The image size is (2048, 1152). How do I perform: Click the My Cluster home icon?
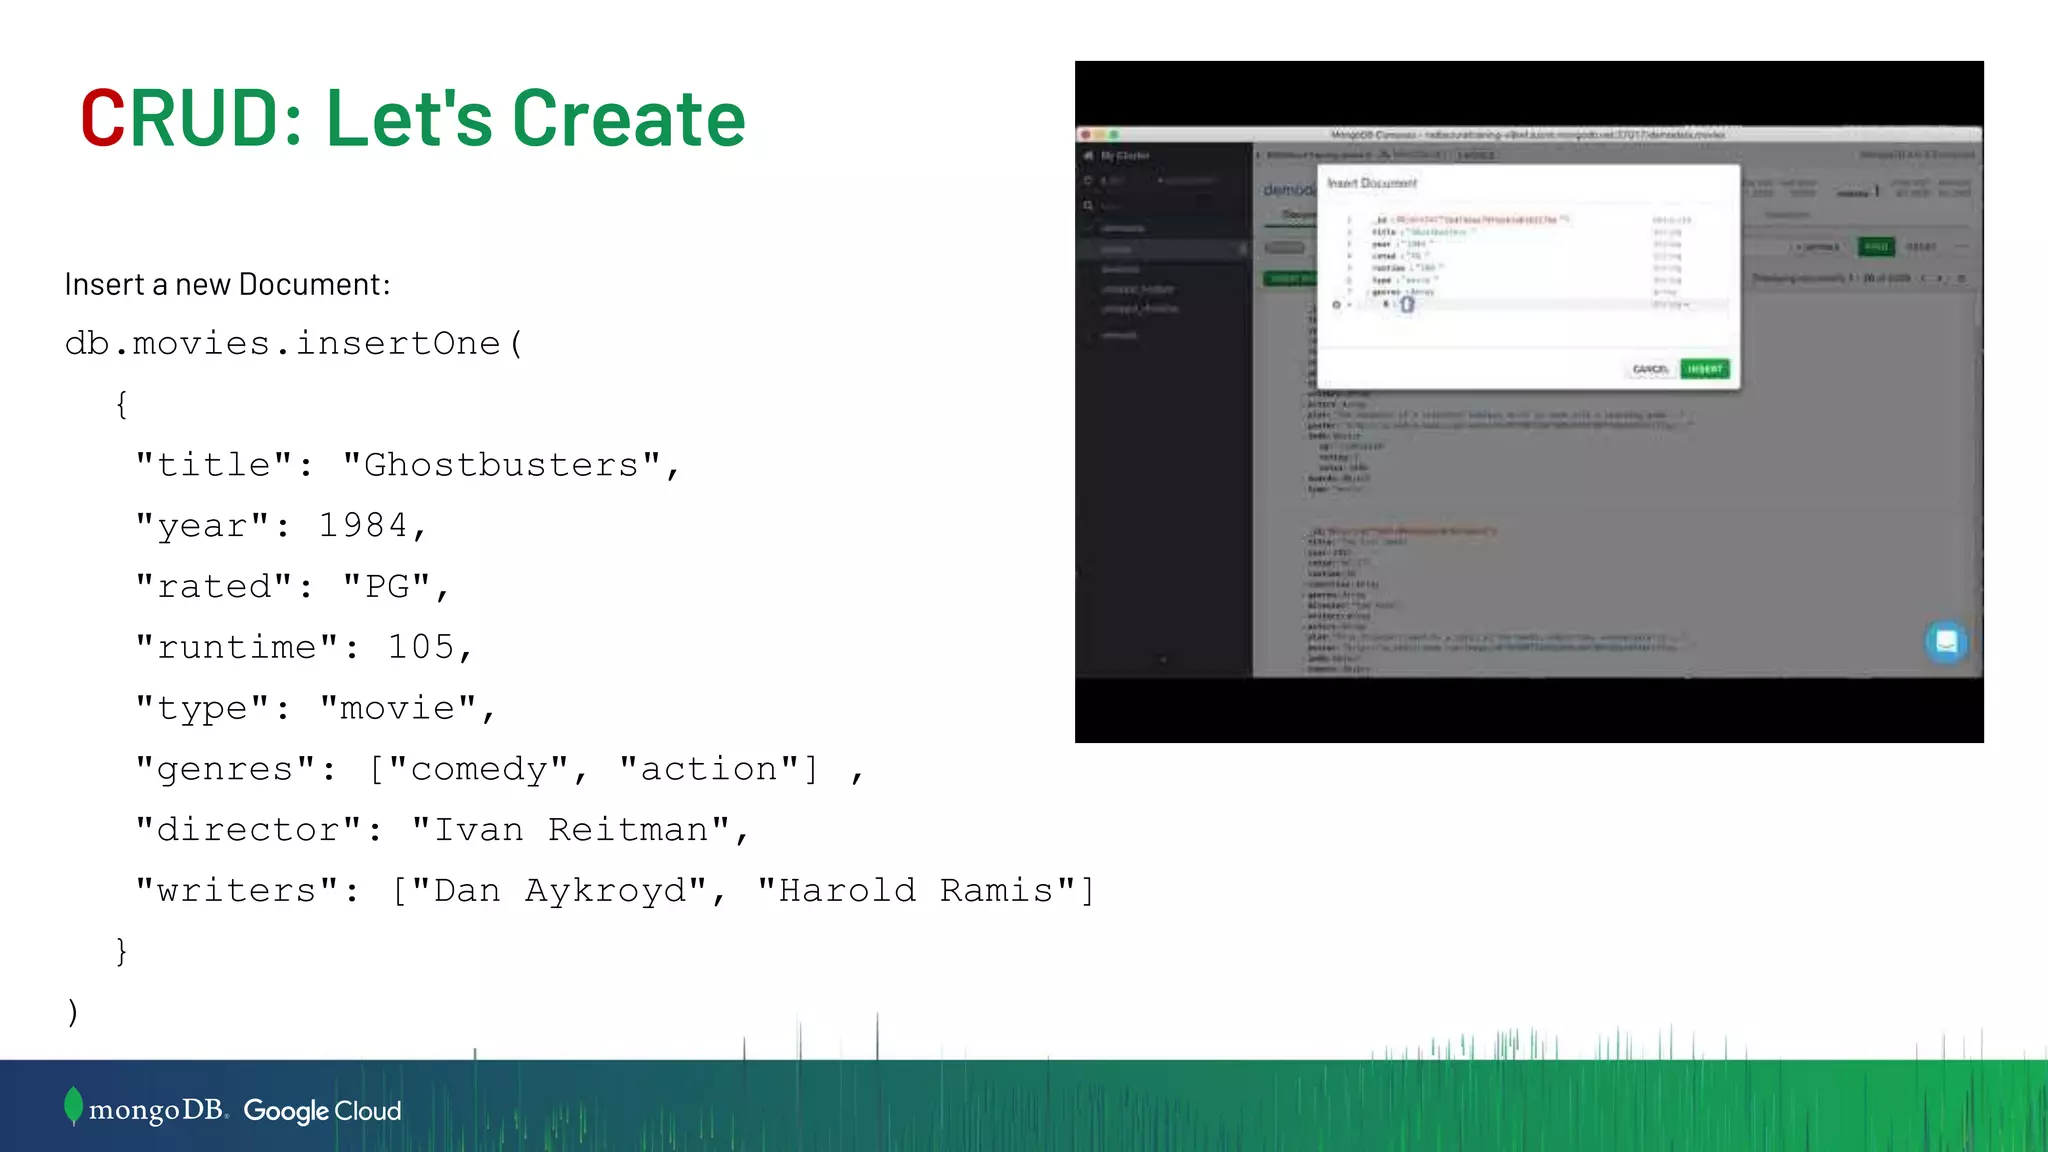click(x=1089, y=156)
